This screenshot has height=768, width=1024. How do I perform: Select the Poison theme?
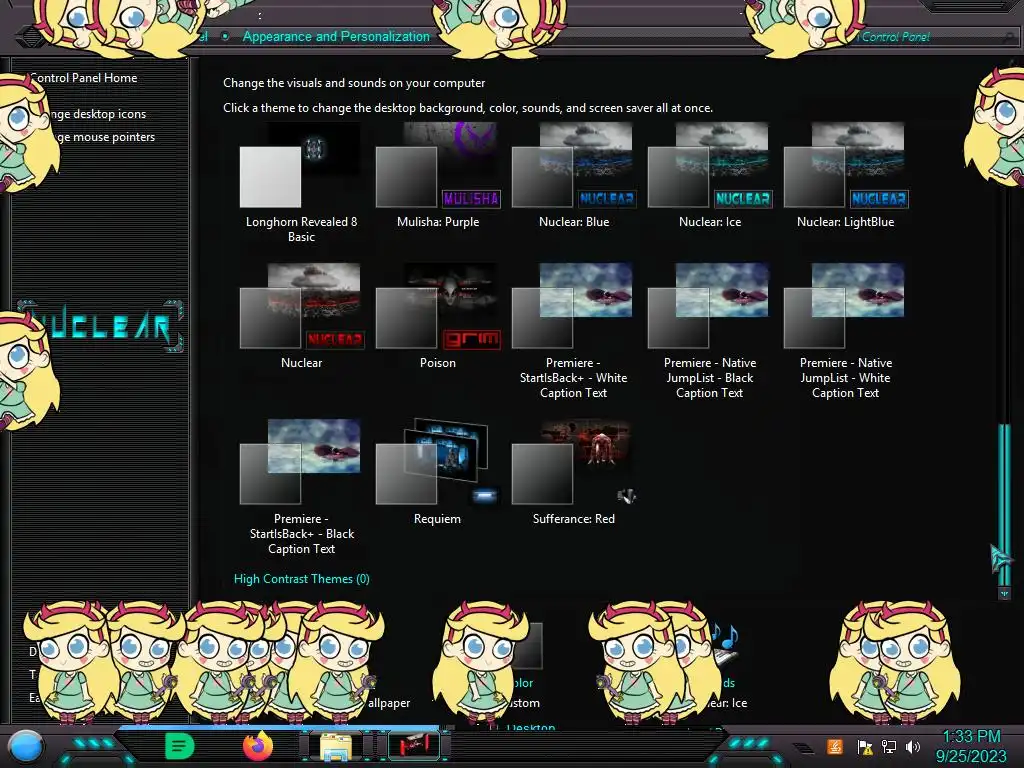coord(438,316)
